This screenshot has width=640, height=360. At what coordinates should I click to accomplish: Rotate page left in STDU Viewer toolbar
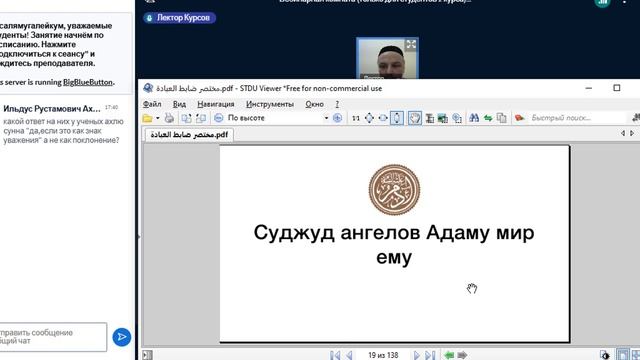coord(186,118)
